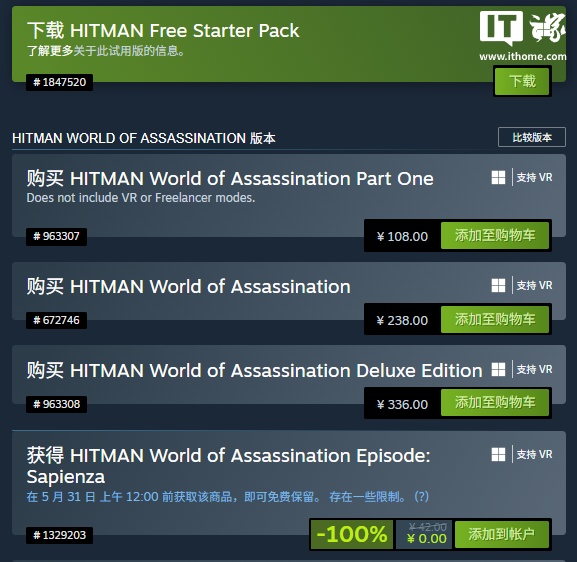Viewport: 577px width, 562px height.
Task: Click package ID tag #1847520
Action: tap(59, 82)
